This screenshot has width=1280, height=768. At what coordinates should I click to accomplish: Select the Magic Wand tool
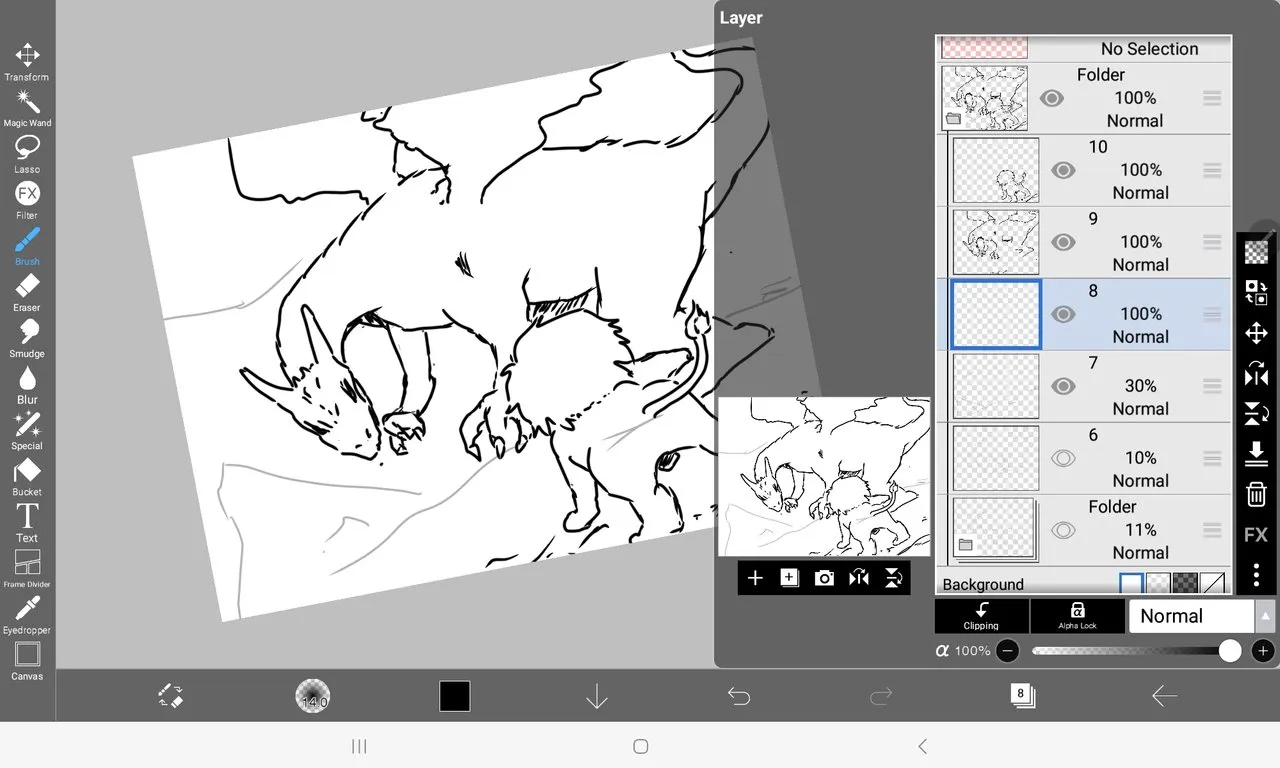27,109
